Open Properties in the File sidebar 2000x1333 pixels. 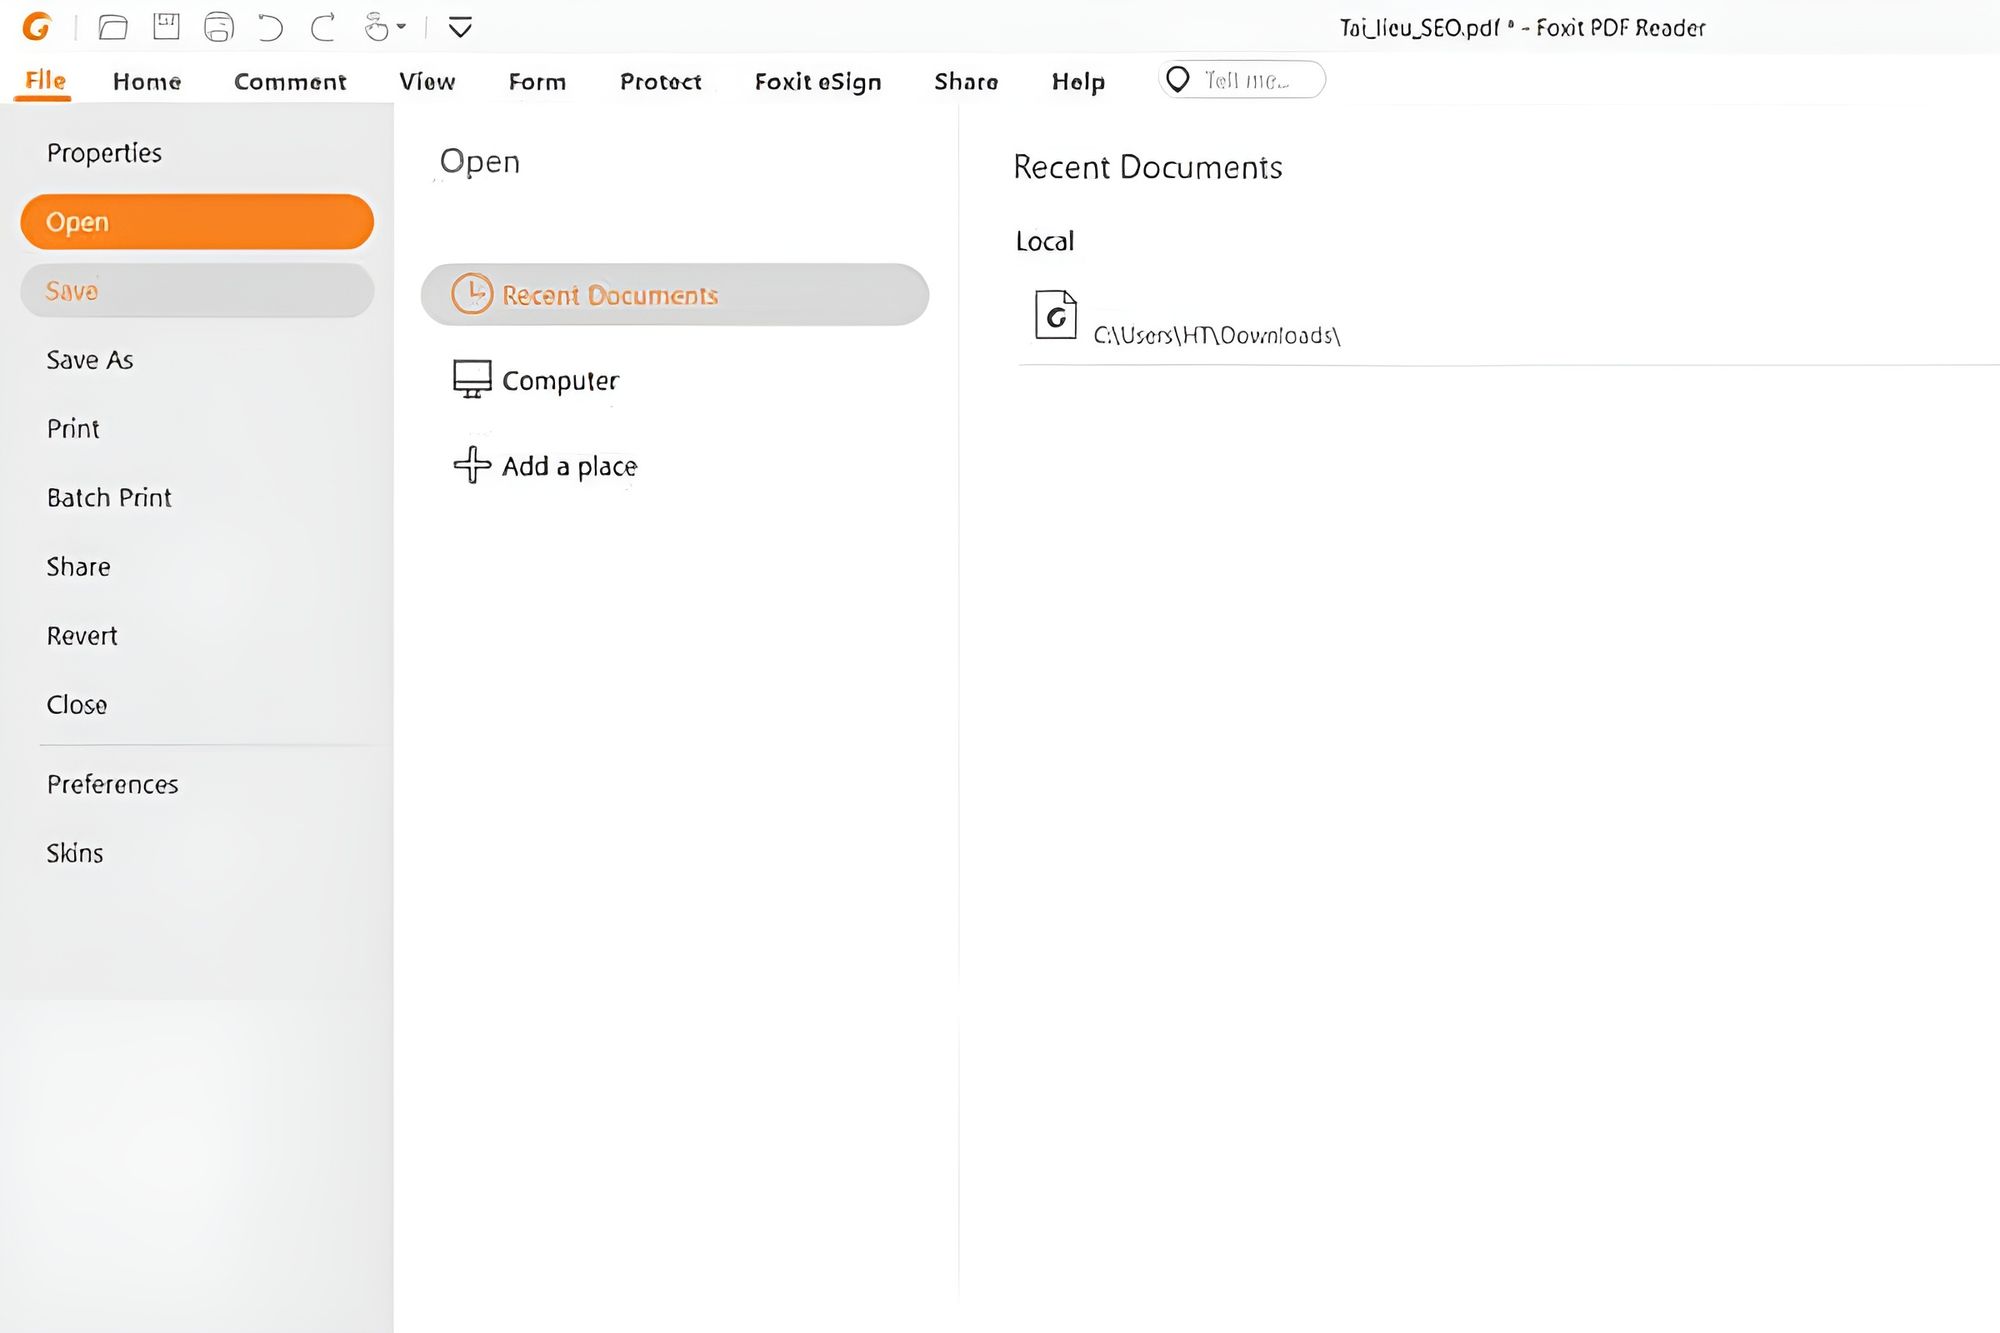[104, 152]
